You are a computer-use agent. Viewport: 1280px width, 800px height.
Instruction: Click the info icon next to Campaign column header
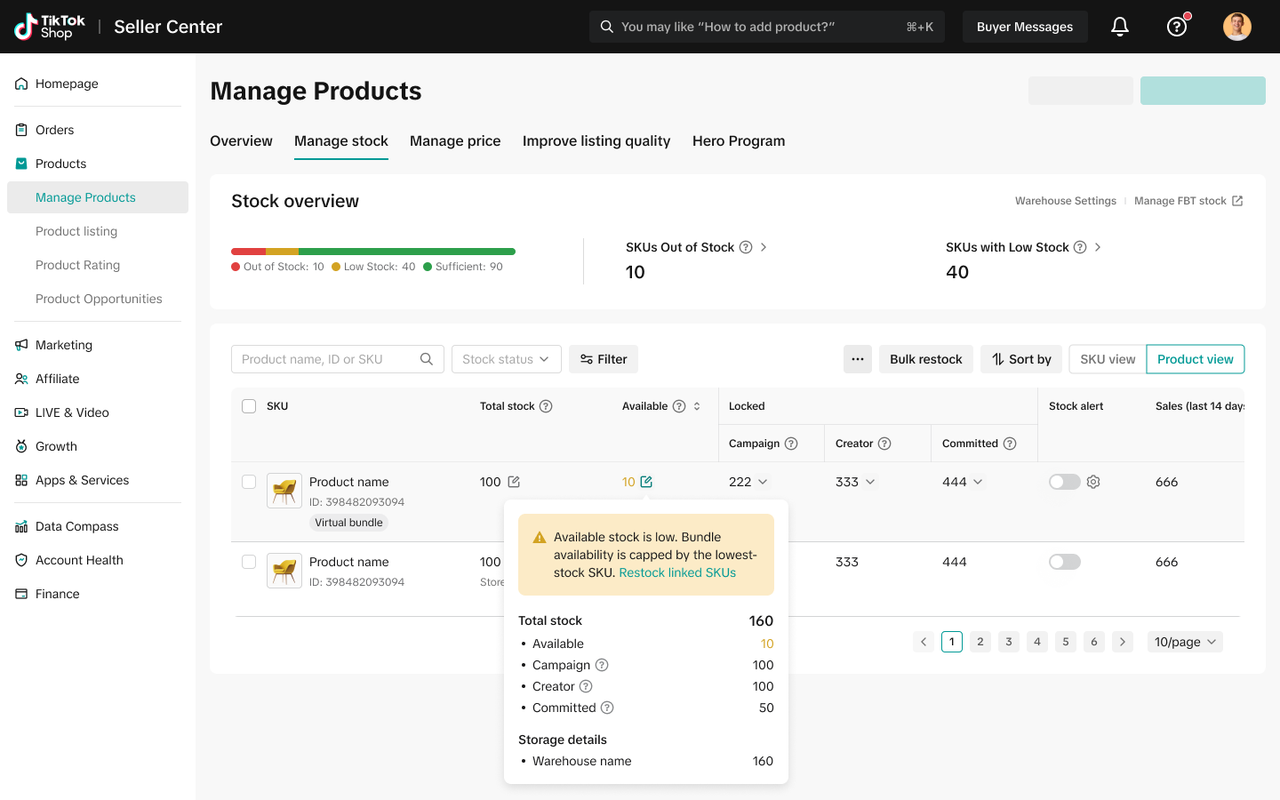(791, 444)
